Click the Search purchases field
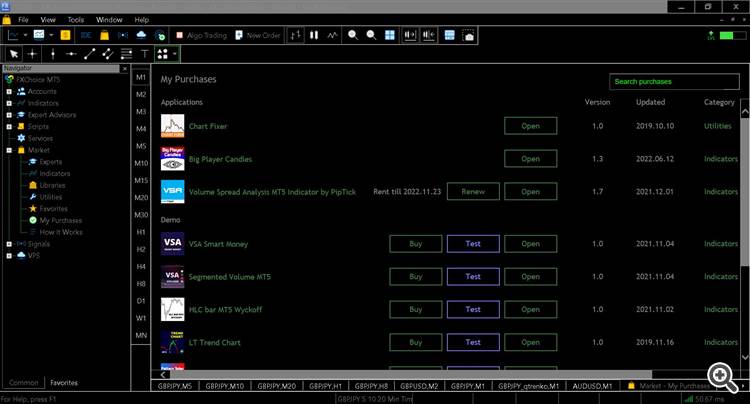Image resolution: width=750 pixels, height=404 pixels. click(674, 82)
